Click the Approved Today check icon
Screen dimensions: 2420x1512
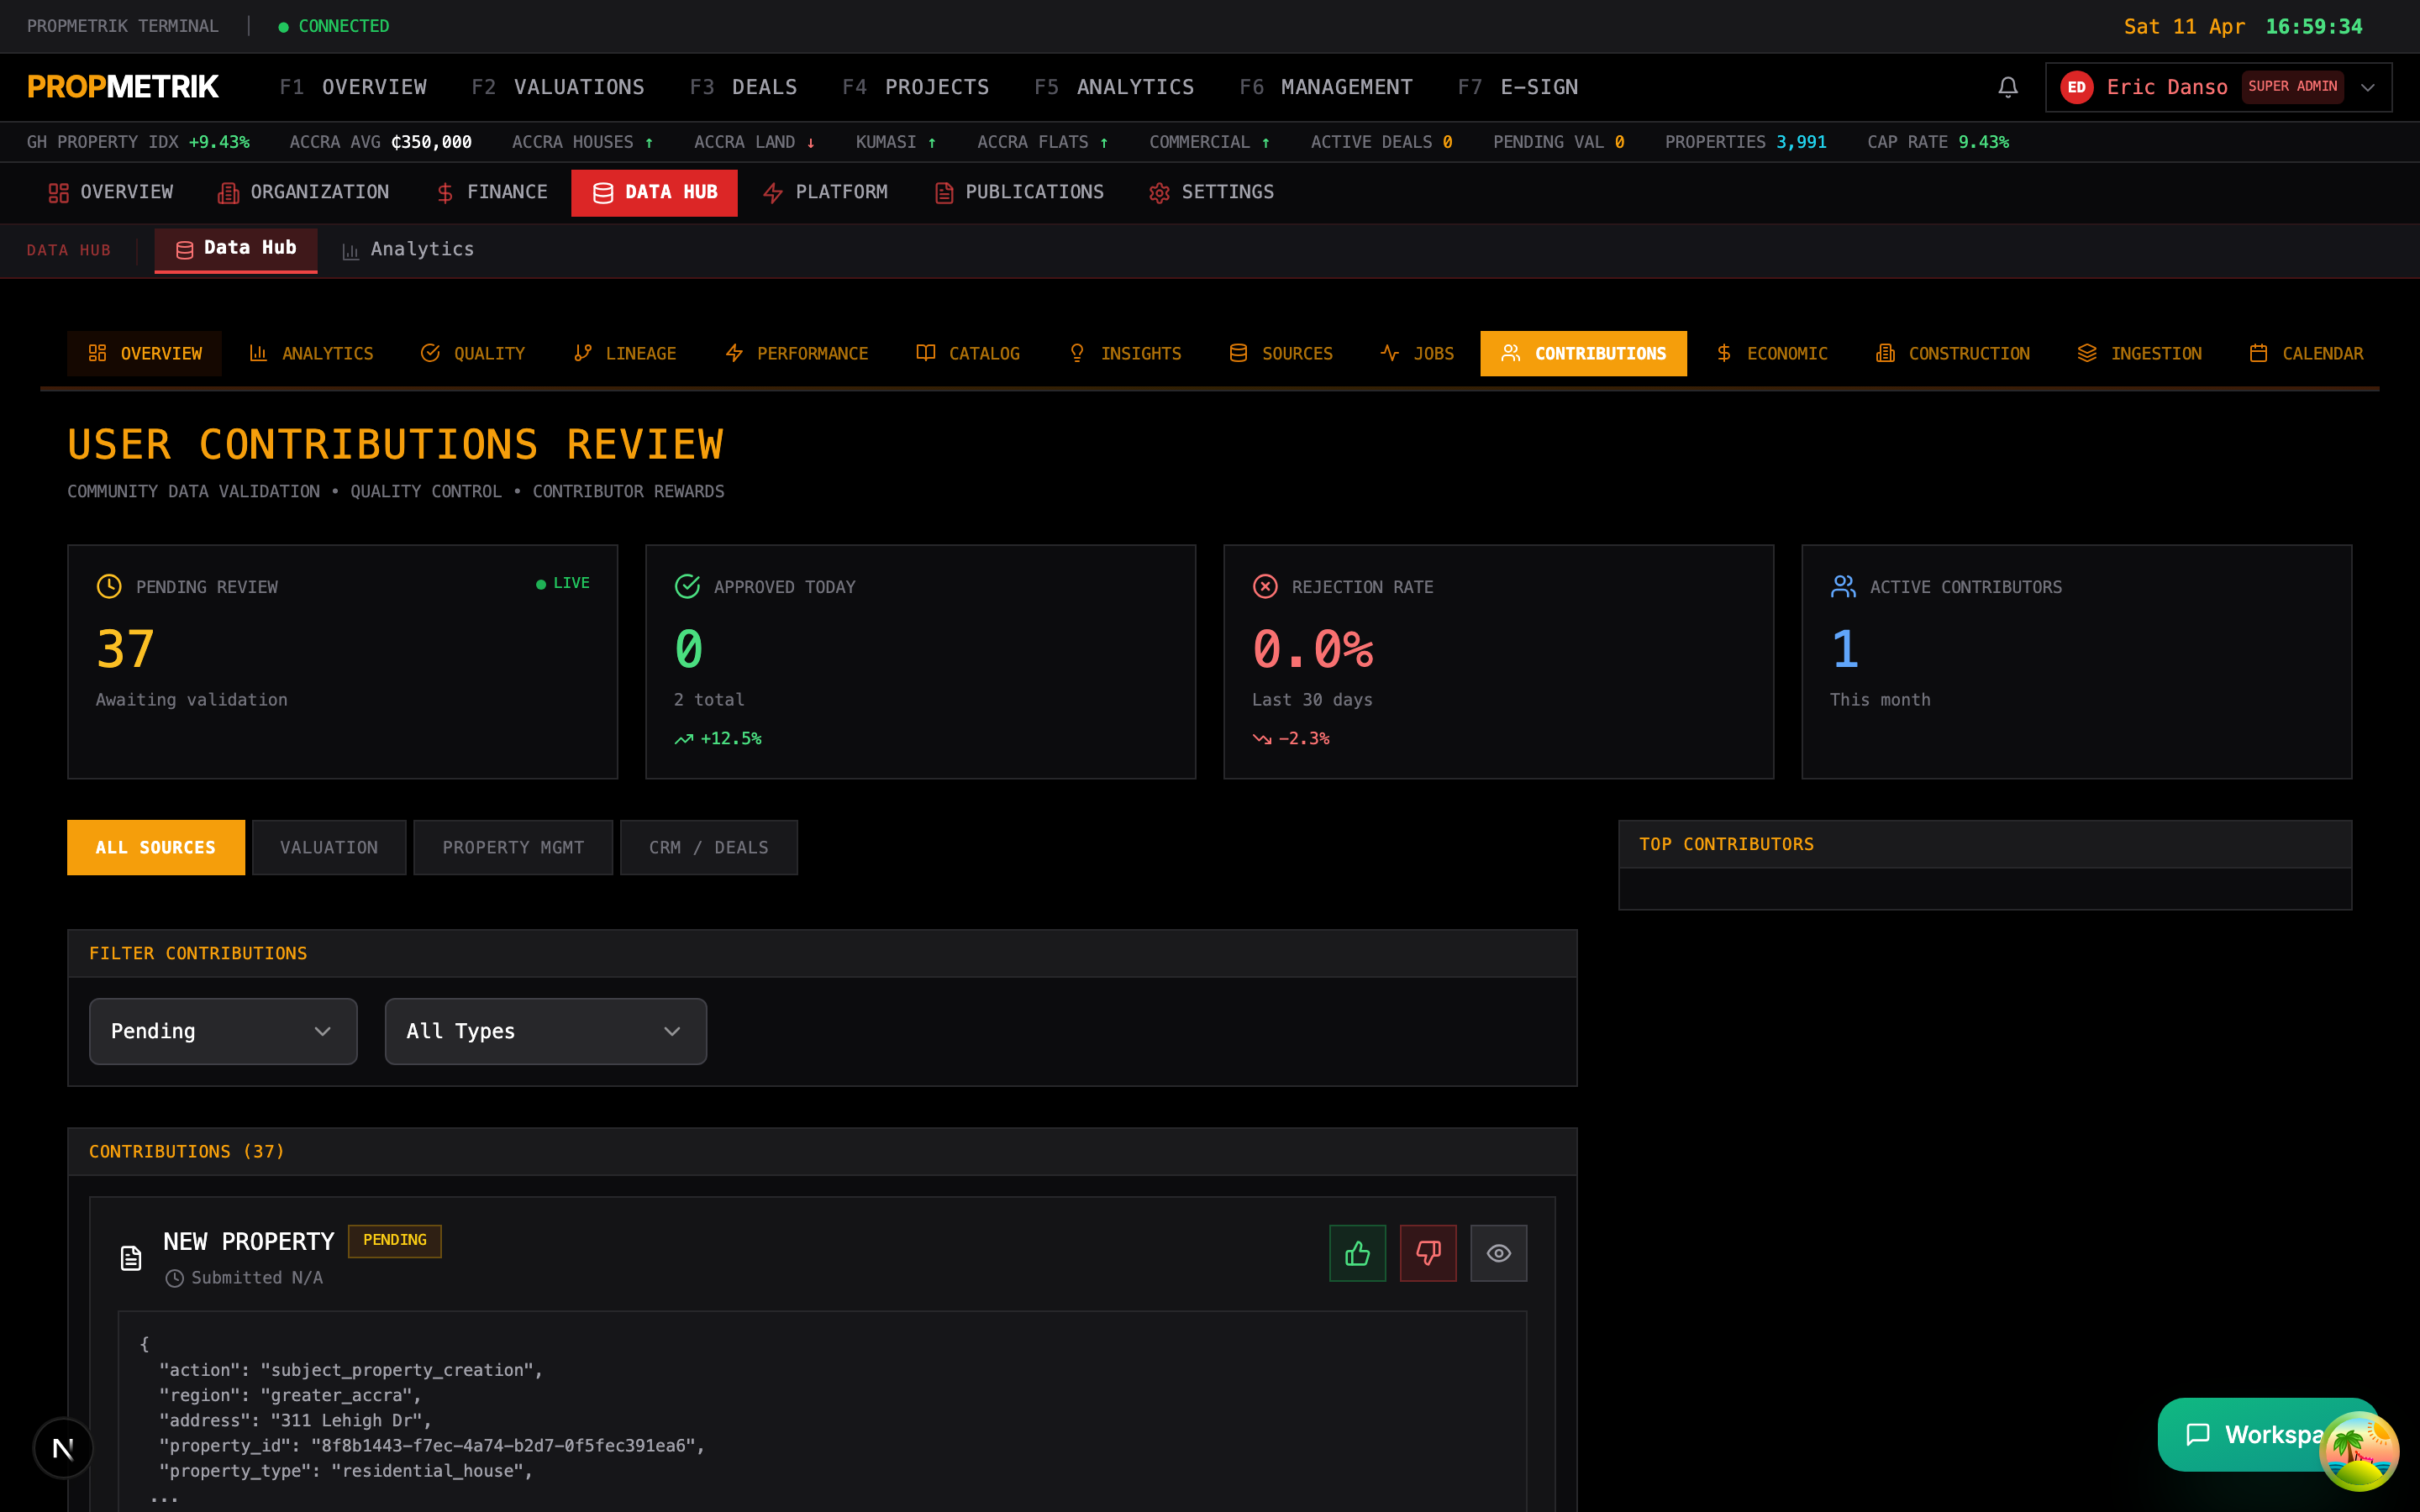[x=687, y=586]
